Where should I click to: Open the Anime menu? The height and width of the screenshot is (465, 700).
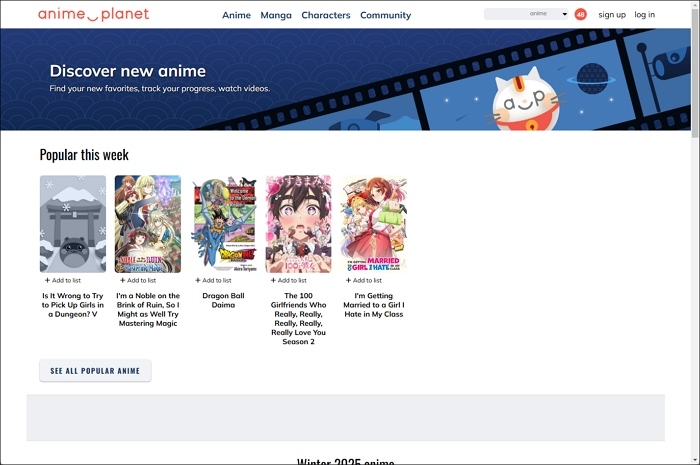click(x=236, y=15)
